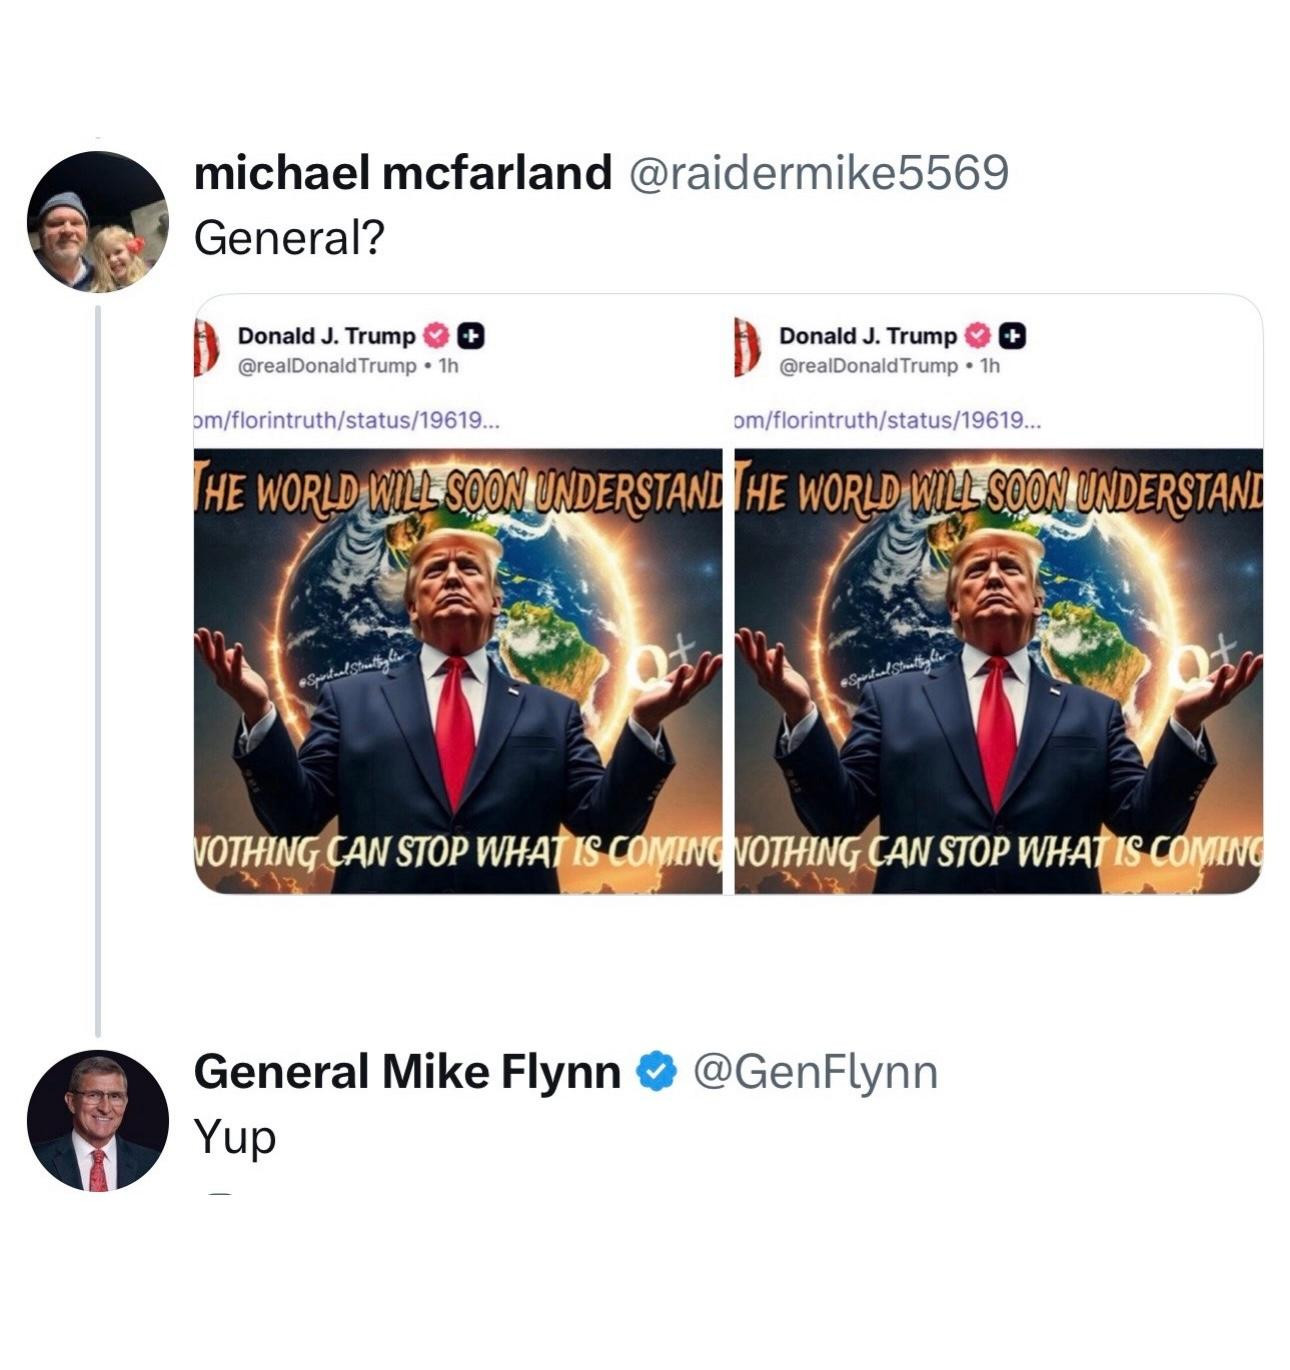The width and height of the screenshot is (1290, 1370).
Task: Open the @raidermike5569 handle
Action: pyautogui.click(x=817, y=173)
